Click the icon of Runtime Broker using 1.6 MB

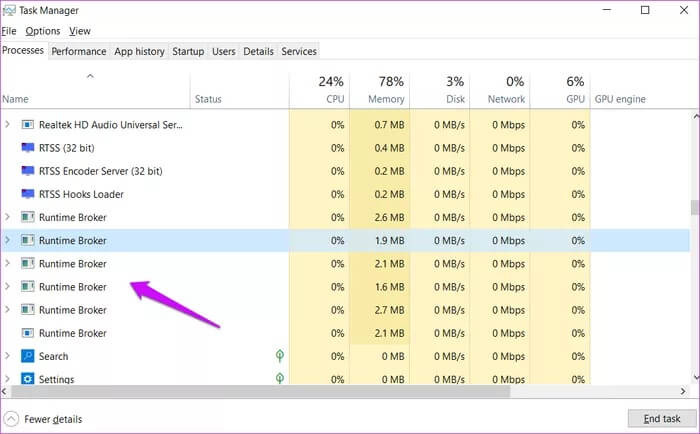[28, 287]
